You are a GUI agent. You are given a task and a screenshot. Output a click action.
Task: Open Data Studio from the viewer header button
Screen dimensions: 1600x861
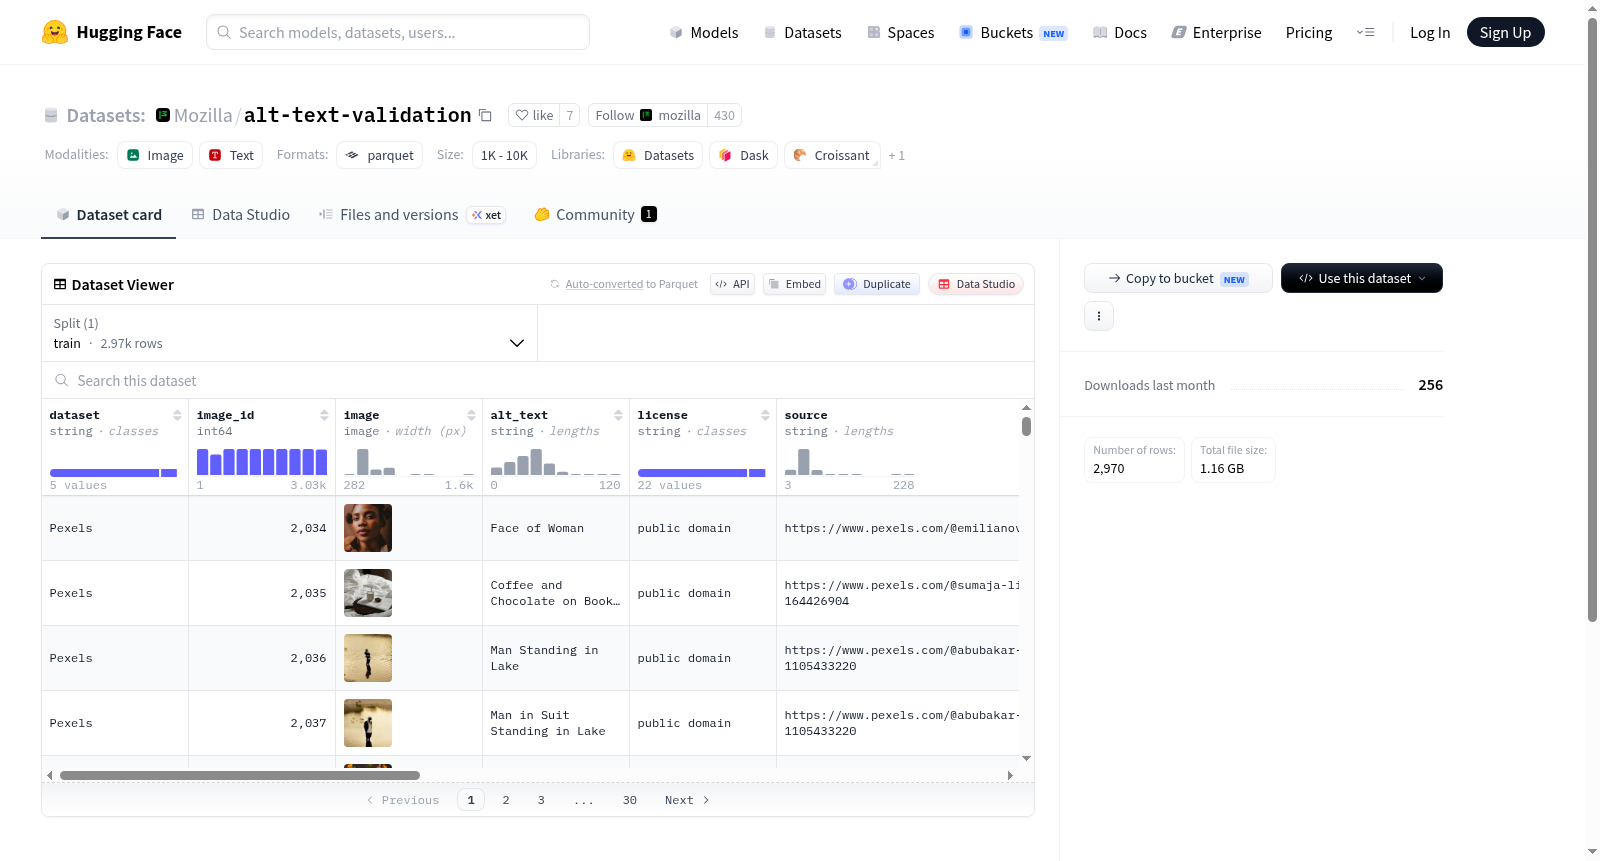coord(976,284)
